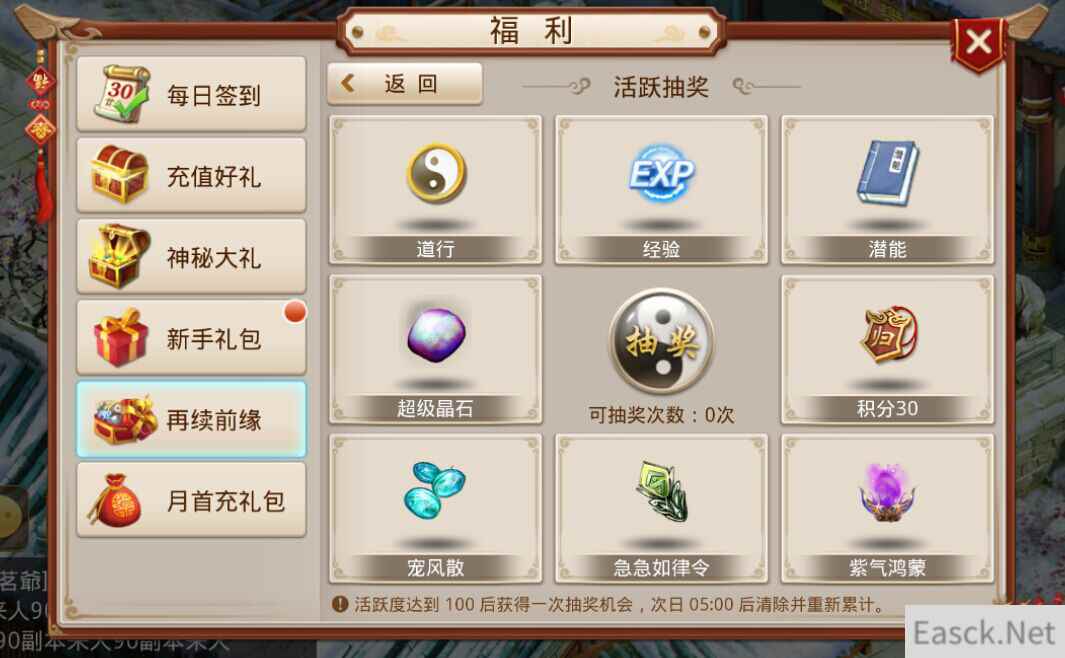Select the blue book 潜能 reward

pos(887,189)
